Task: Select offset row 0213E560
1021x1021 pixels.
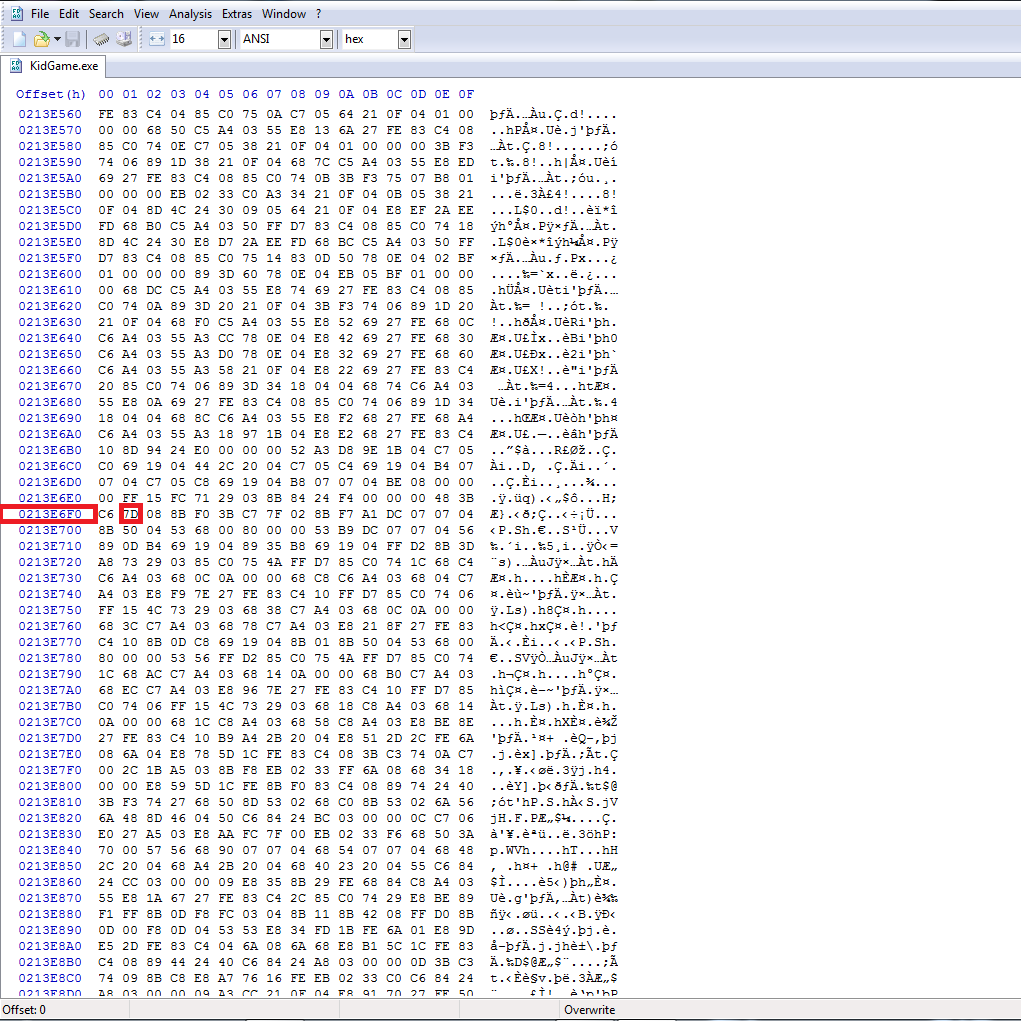Action: (50, 115)
